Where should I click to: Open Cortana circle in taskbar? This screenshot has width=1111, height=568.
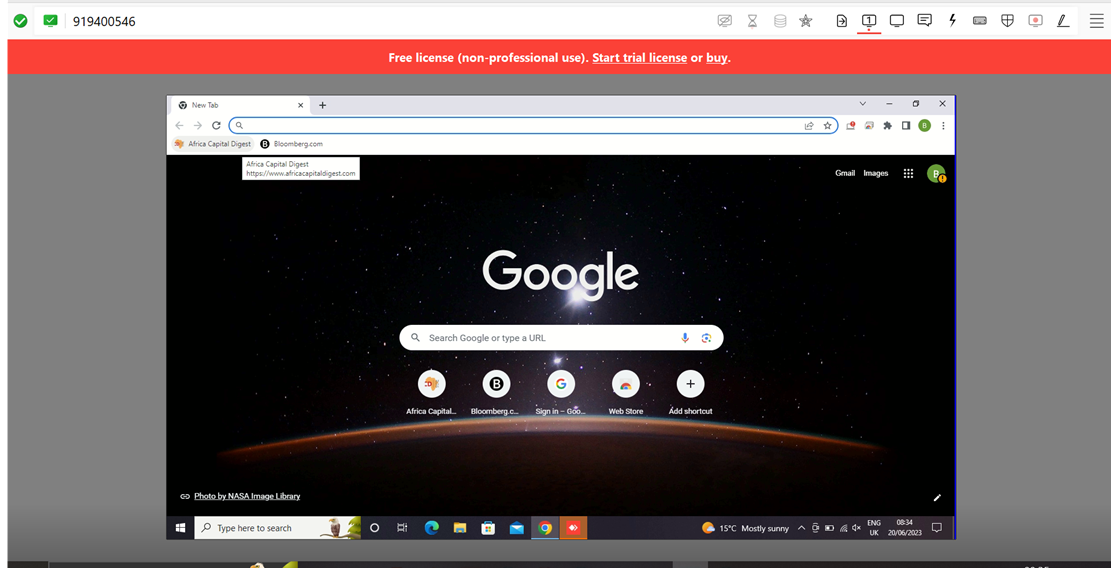click(375, 528)
